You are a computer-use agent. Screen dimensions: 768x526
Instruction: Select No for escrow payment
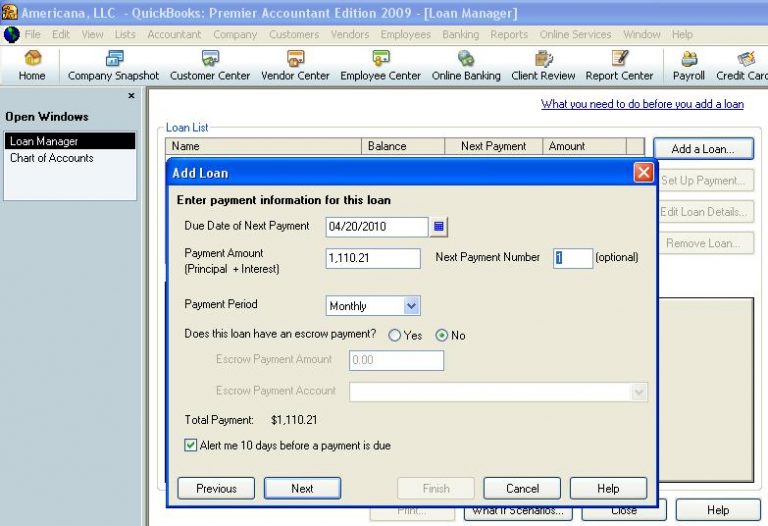(442, 335)
